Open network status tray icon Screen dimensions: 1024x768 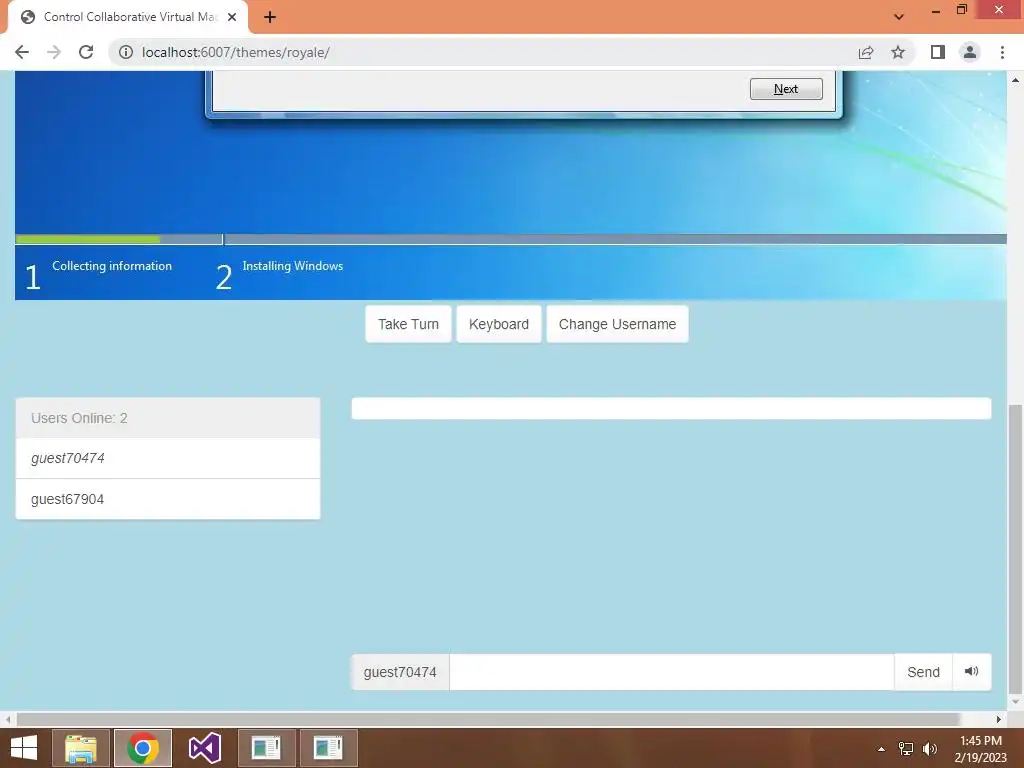(x=906, y=749)
